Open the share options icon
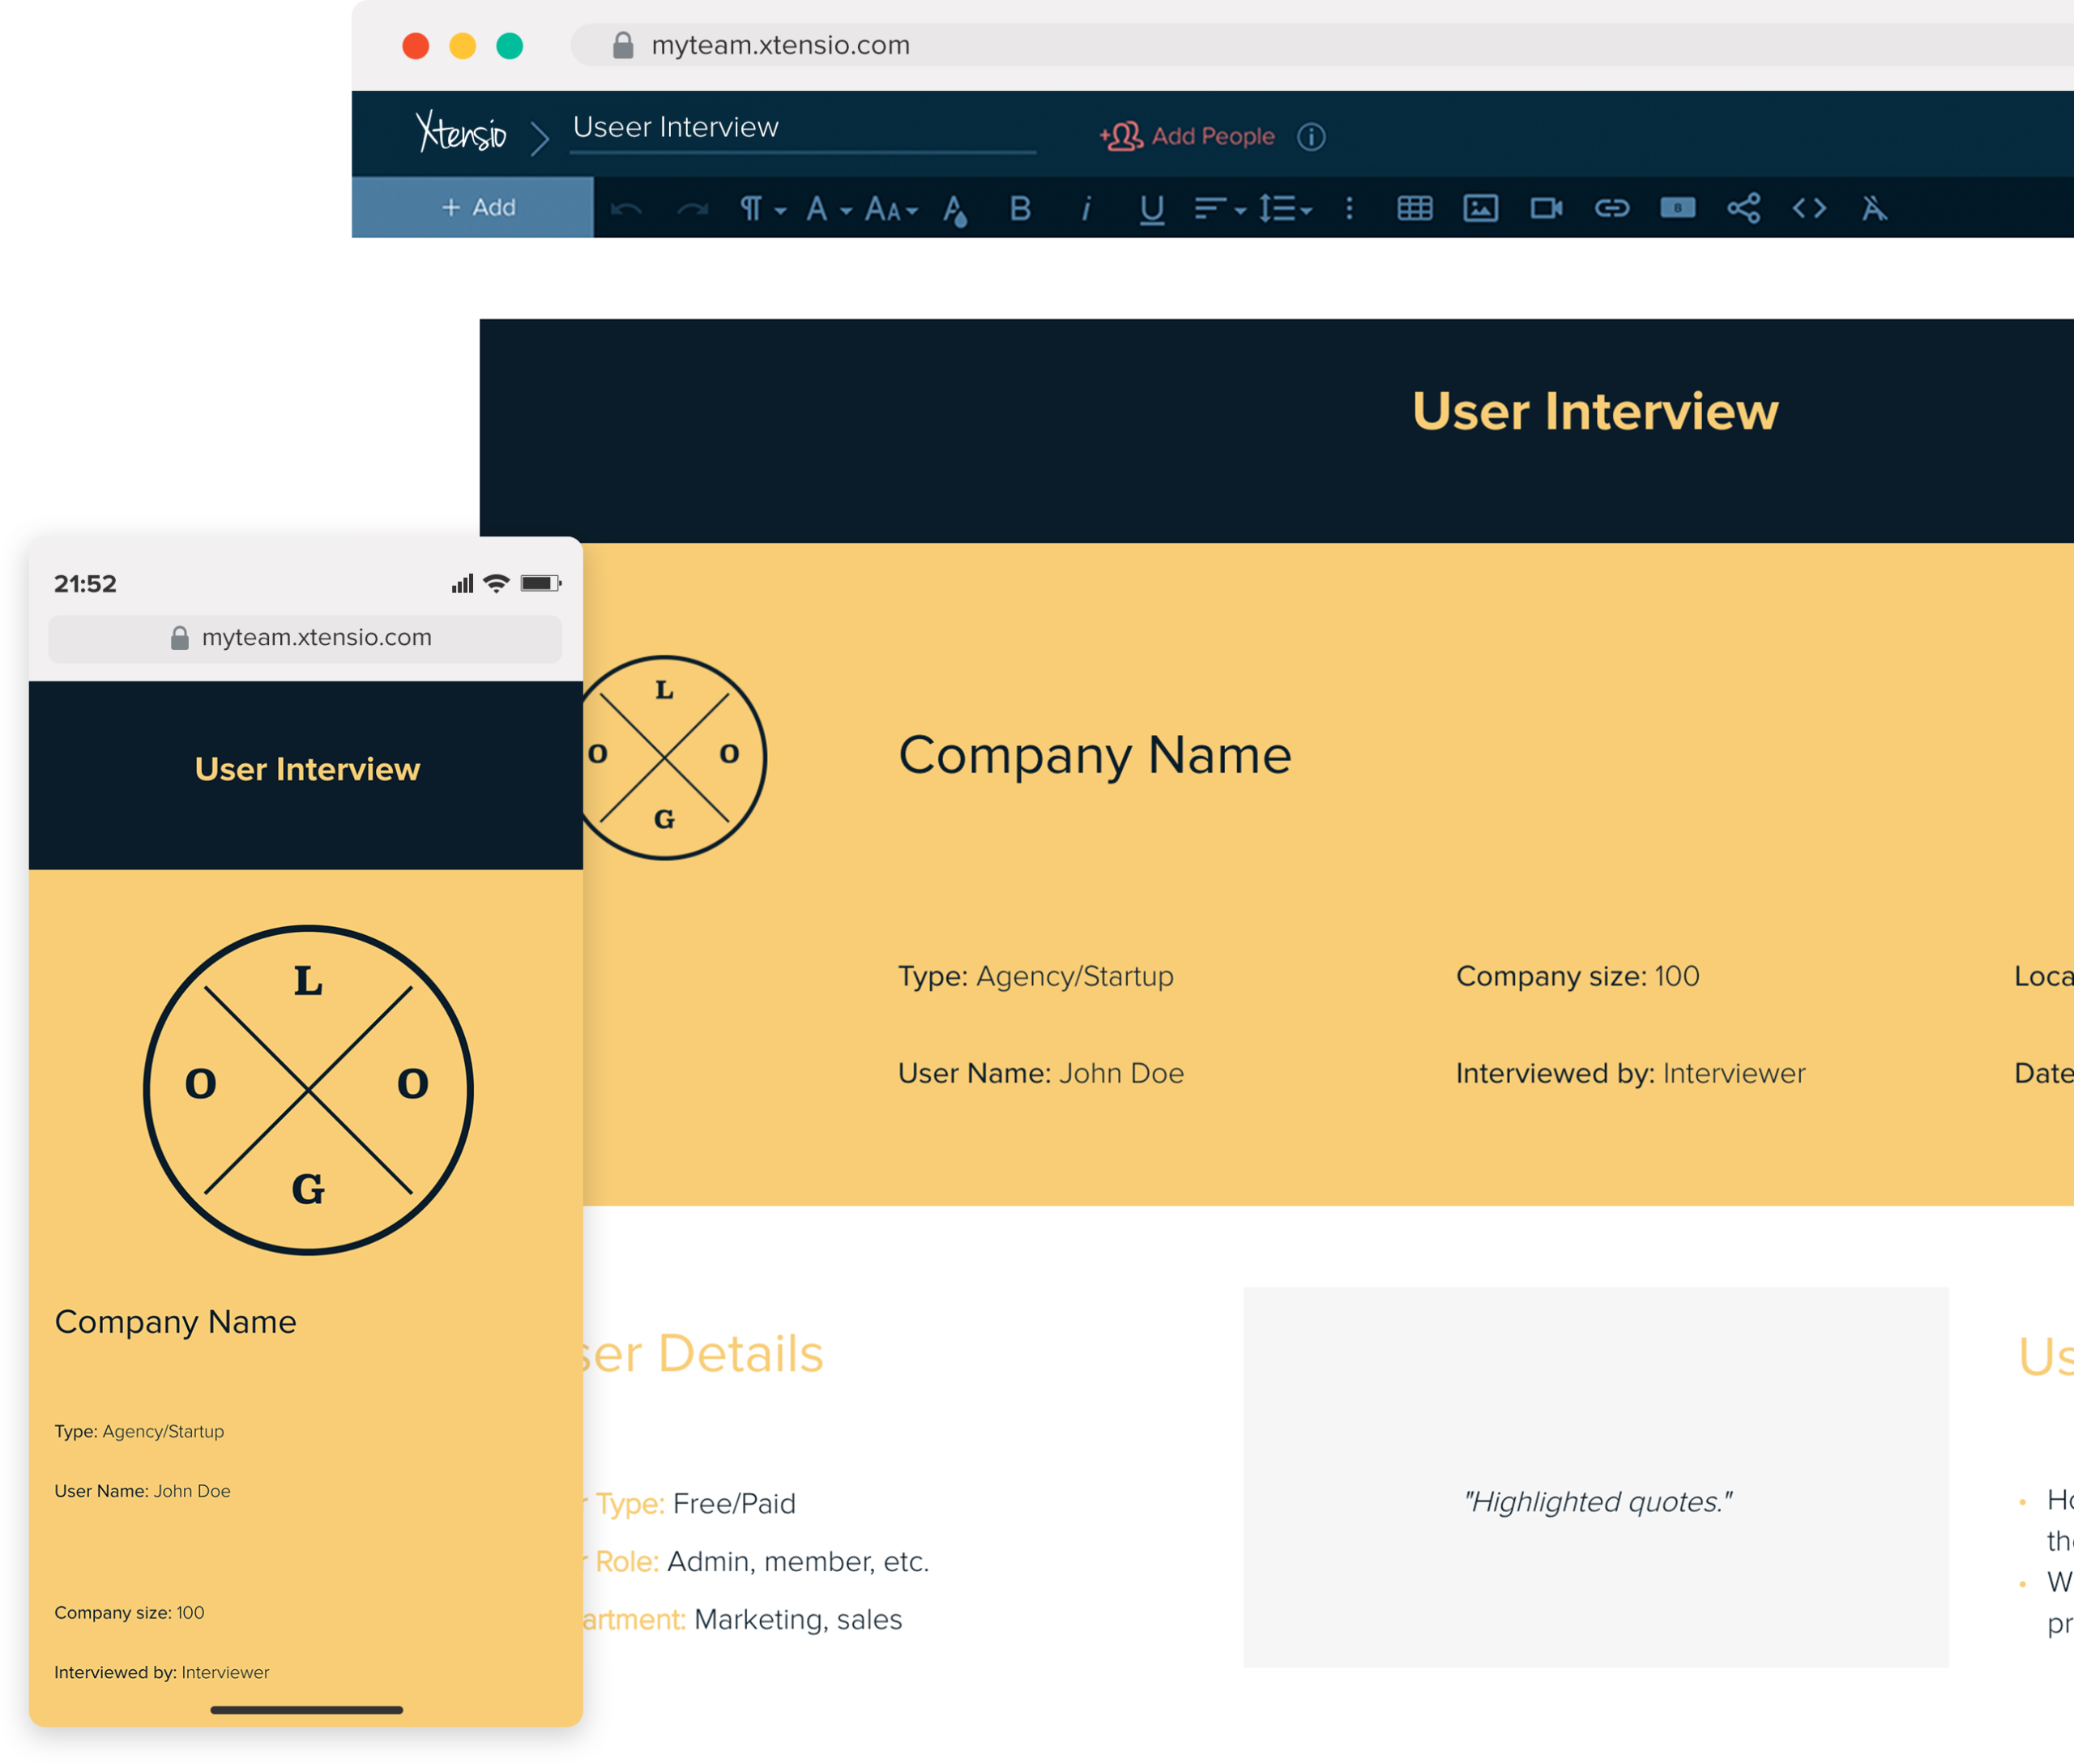 coord(1743,208)
